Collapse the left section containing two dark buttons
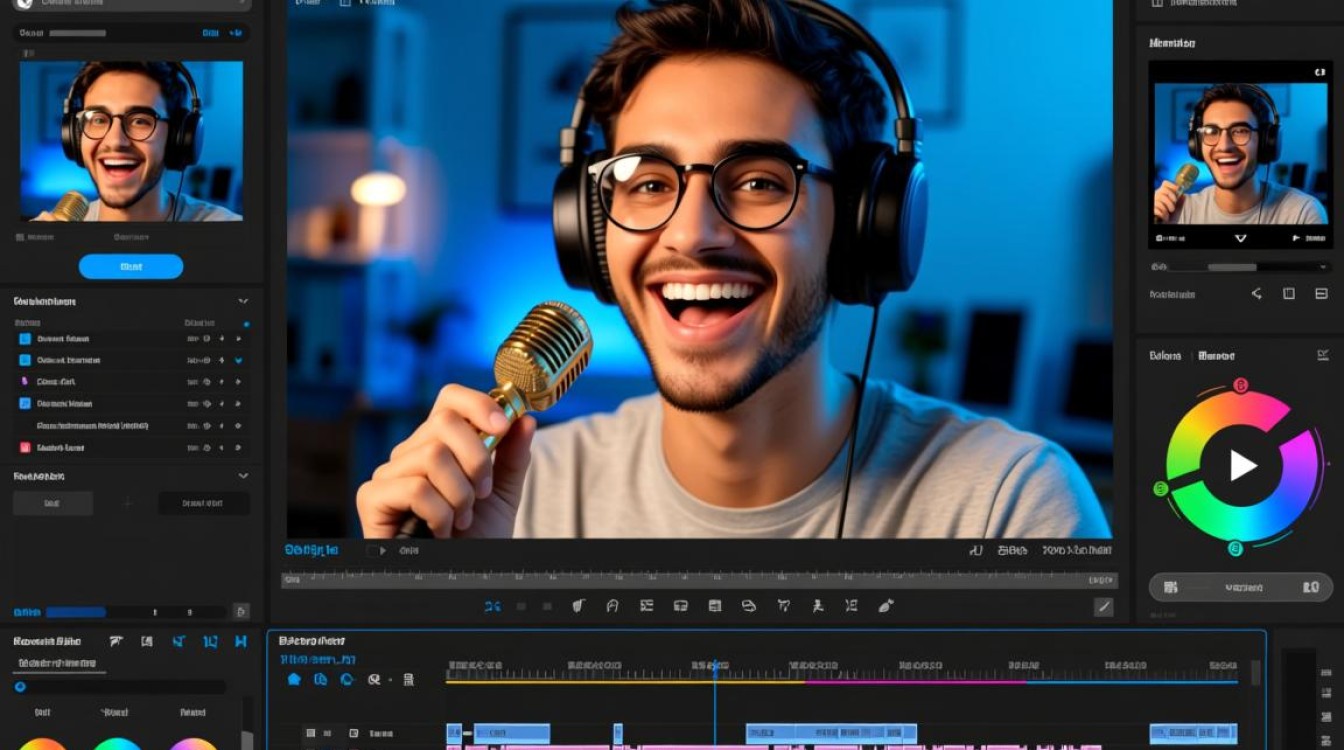 [x=243, y=477]
